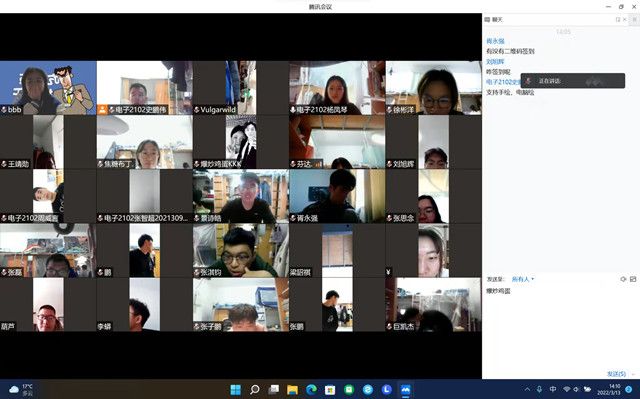Select chat message 有没有二维码签到
This screenshot has height=399, width=640.
(x=510, y=51)
